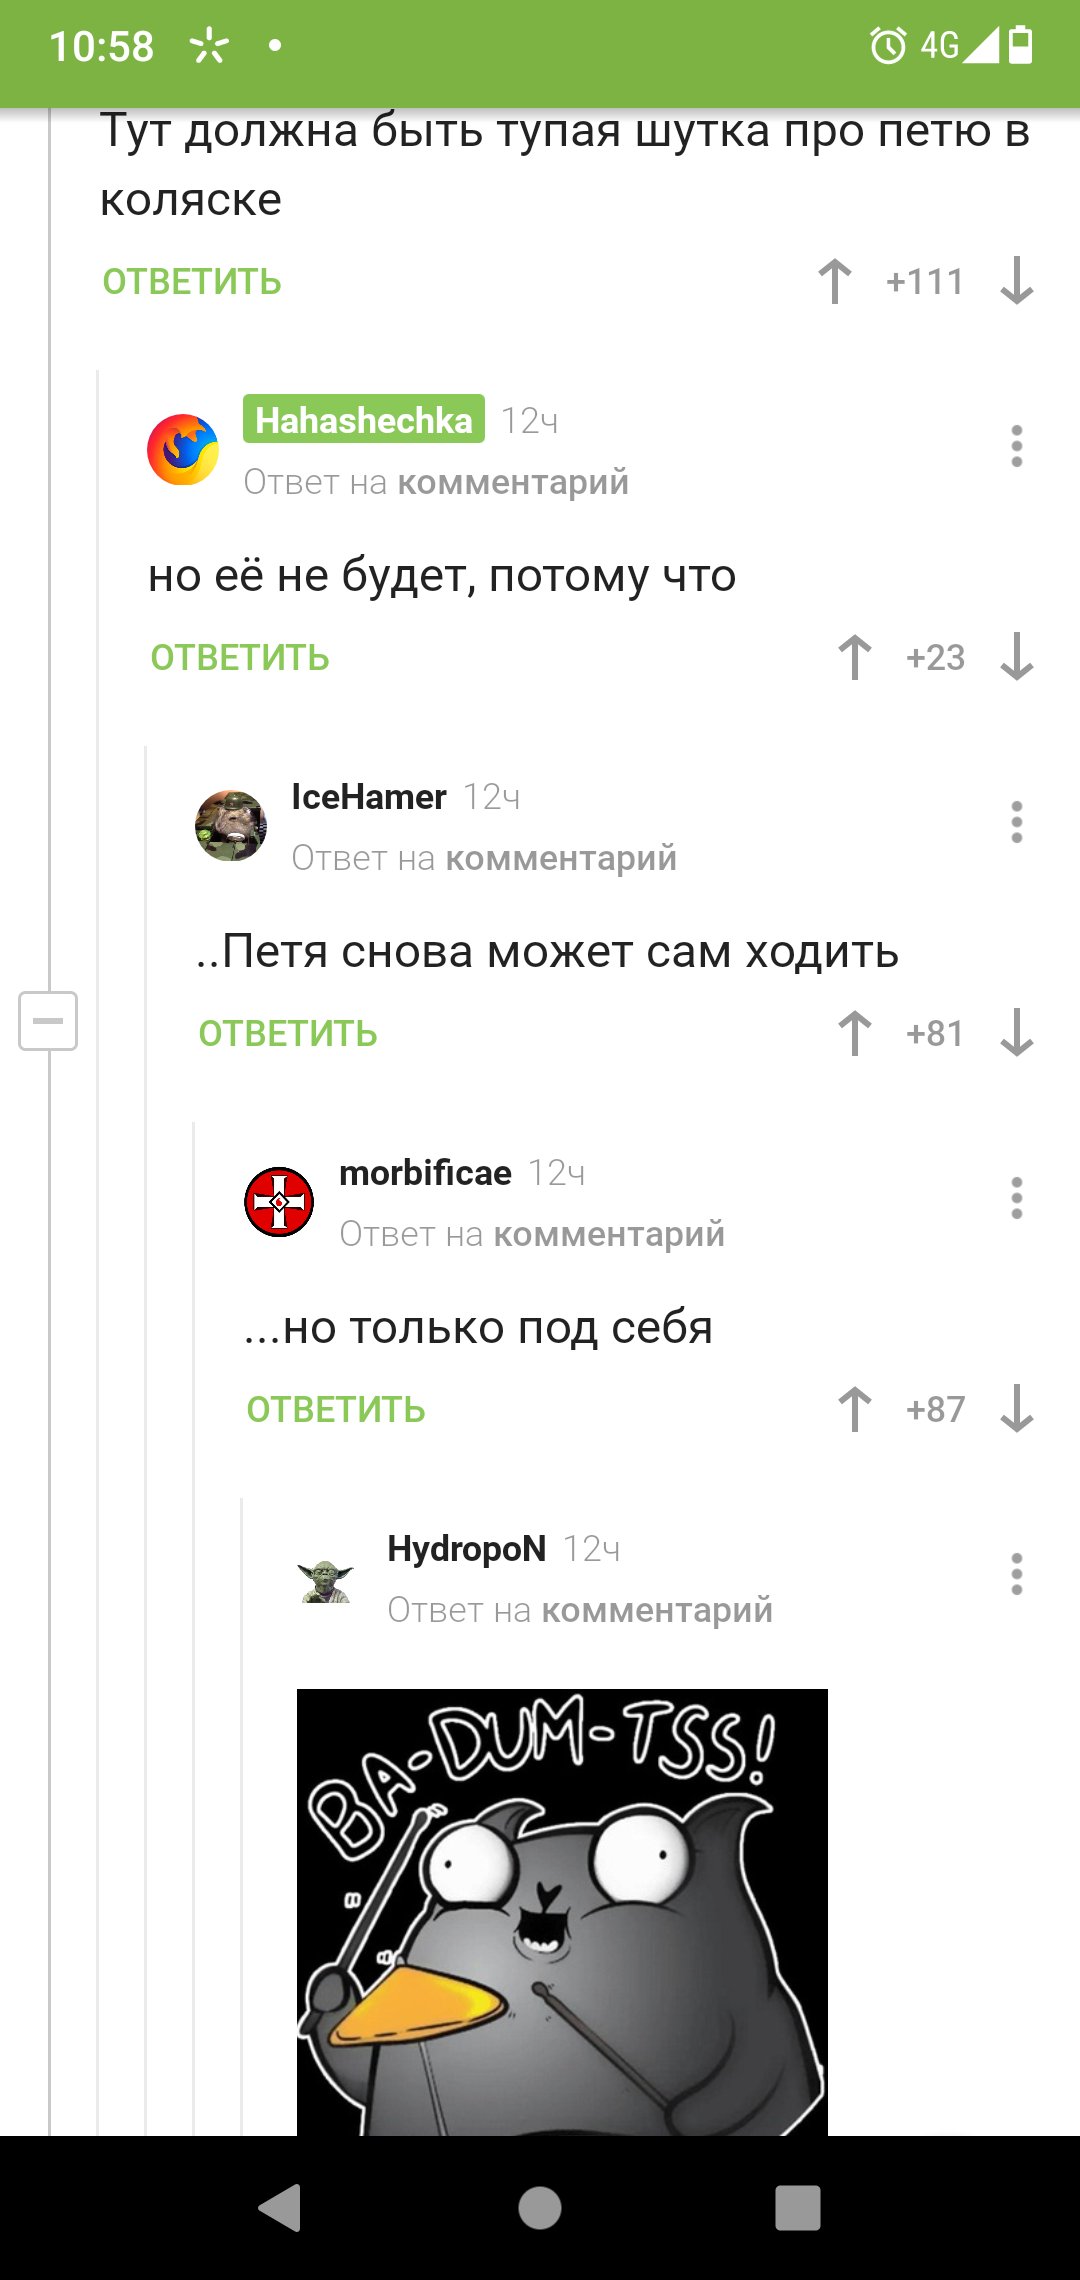1080x2280 pixels.
Task: Upvote the comment with +111 rating
Action: coord(835,281)
